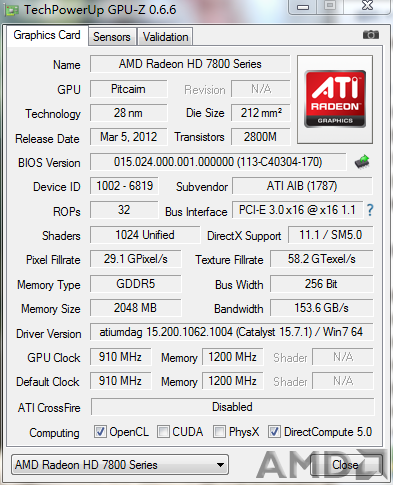393x485 pixels.
Task: Minimize the GPU-Z window
Action: click(303, 7)
